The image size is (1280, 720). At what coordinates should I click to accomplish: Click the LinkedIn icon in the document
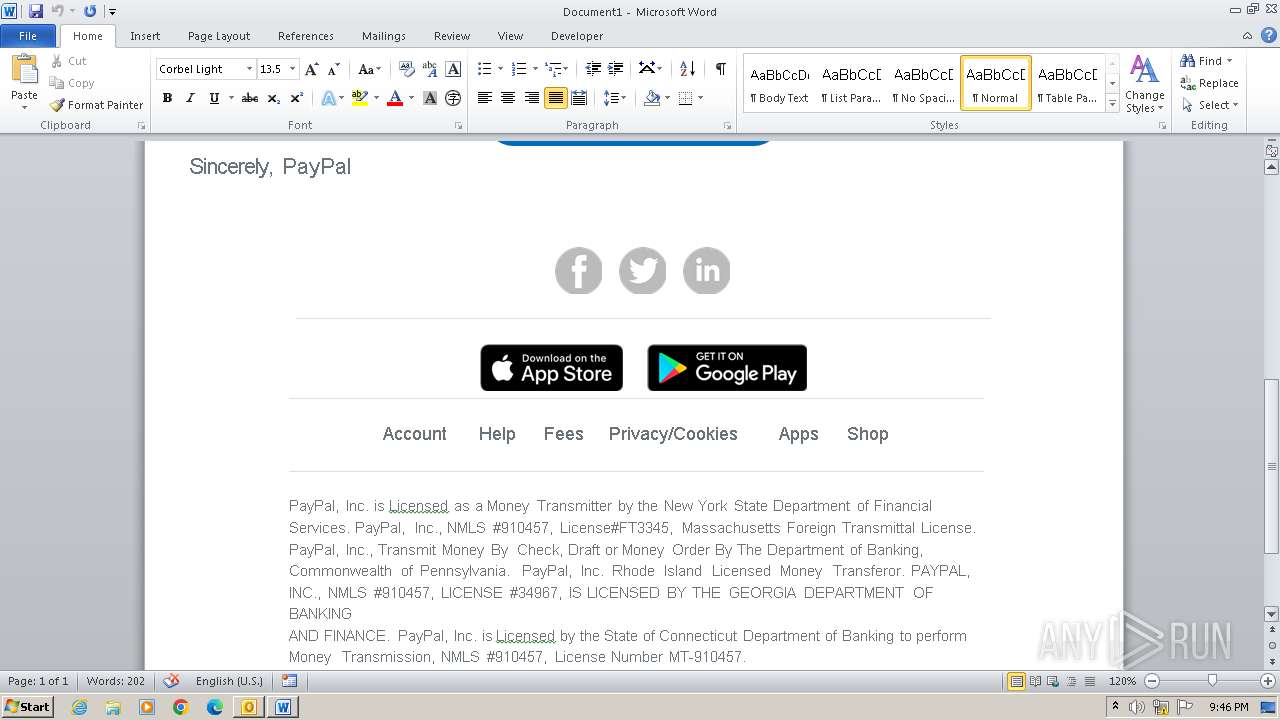coord(707,271)
